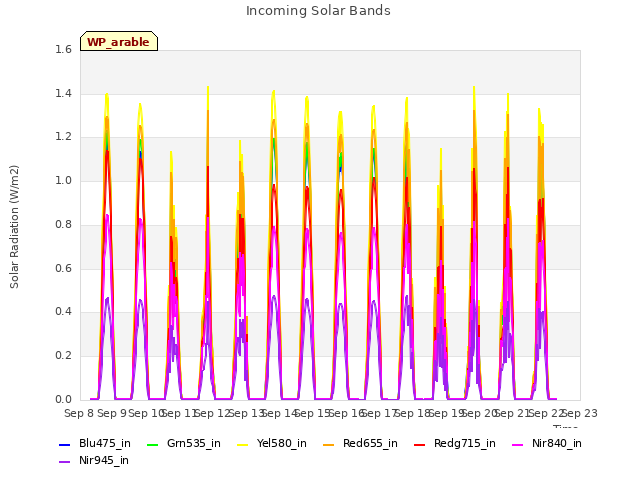Click the Yel580_in yellow legend swatch
The height and width of the screenshot is (480, 640).
point(242,444)
